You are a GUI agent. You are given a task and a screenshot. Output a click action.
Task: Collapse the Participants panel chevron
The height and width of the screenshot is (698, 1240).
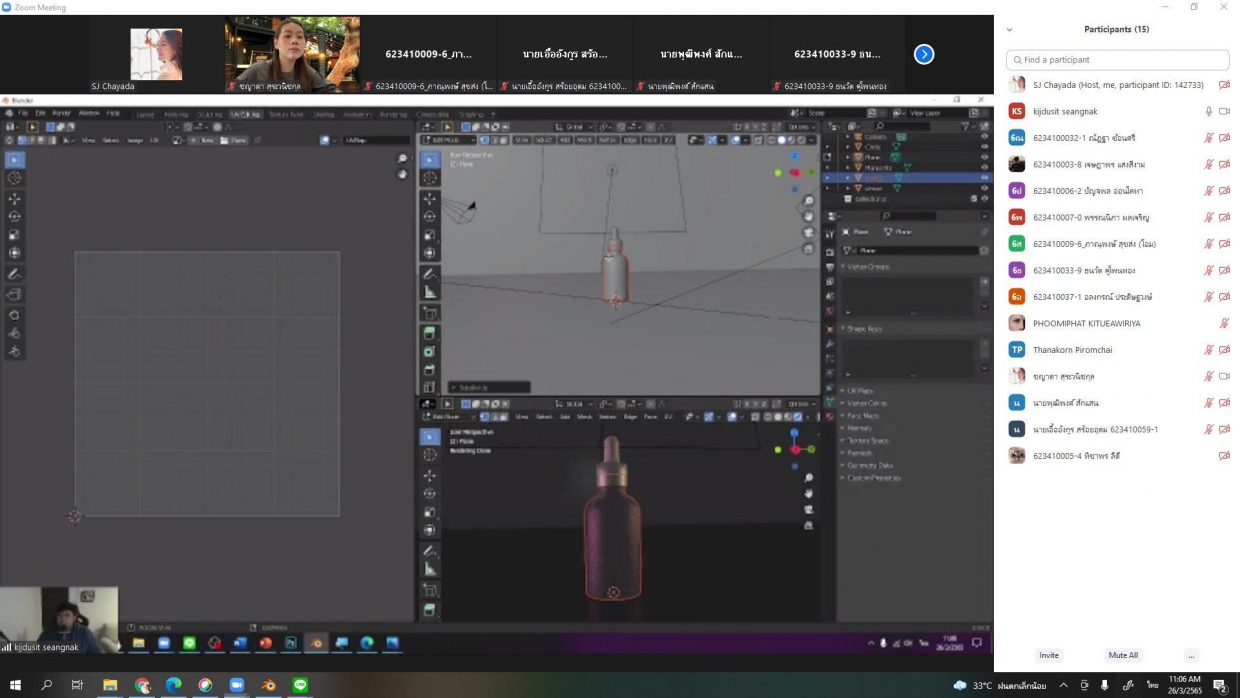click(x=1009, y=30)
